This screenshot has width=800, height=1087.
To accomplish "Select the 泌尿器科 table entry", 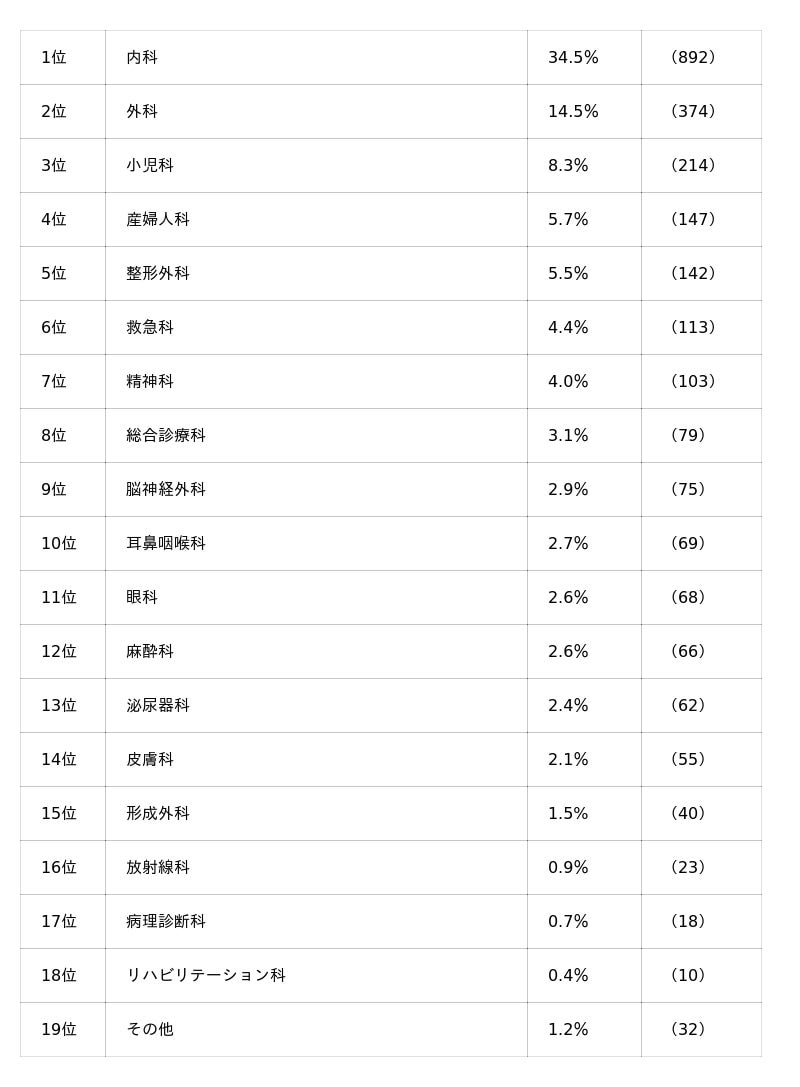I will point(158,706).
